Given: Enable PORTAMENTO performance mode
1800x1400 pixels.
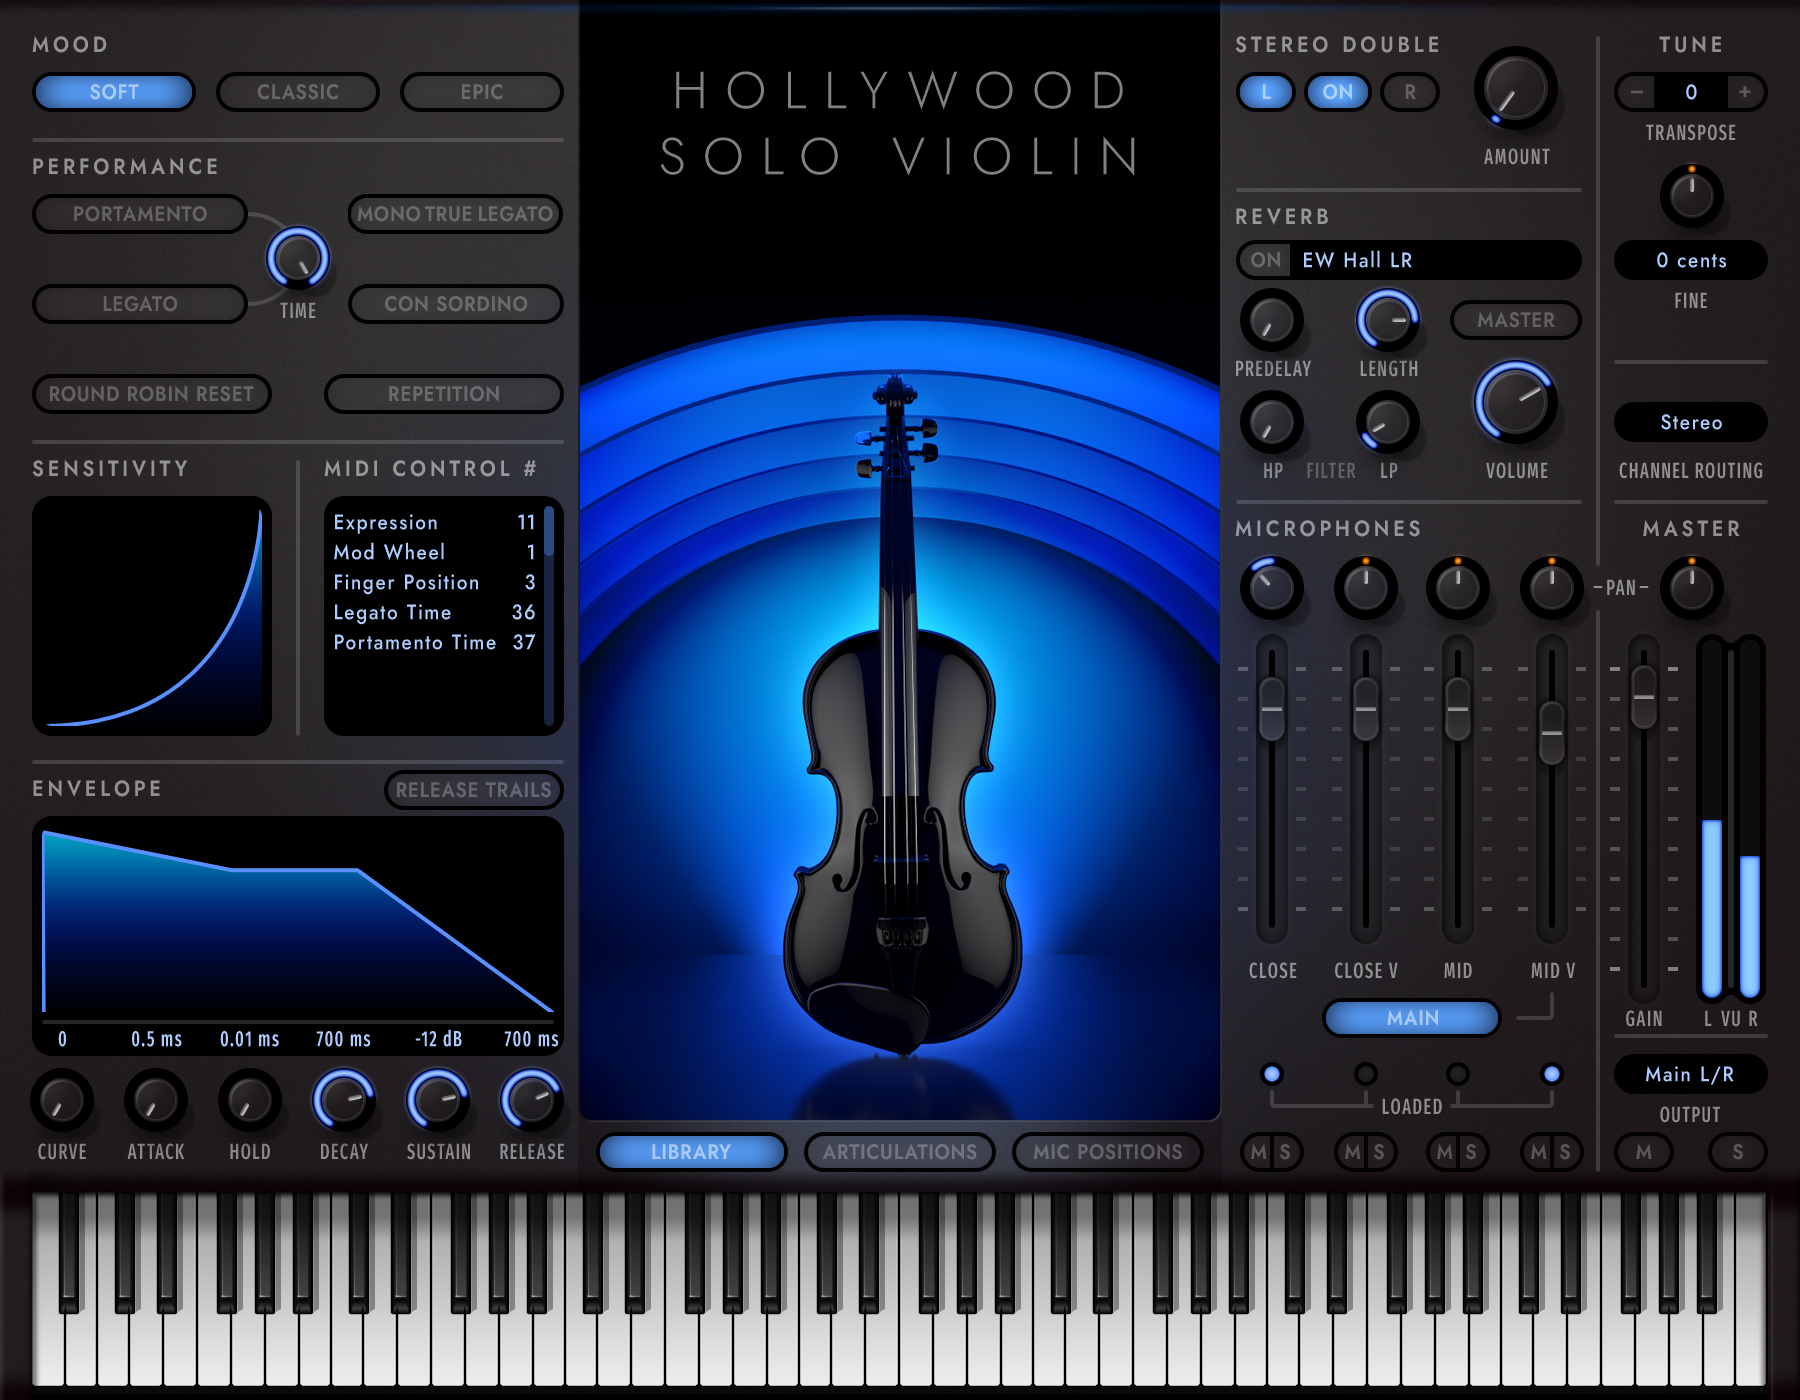Looking at the screenshot, I should coord(140,214).
